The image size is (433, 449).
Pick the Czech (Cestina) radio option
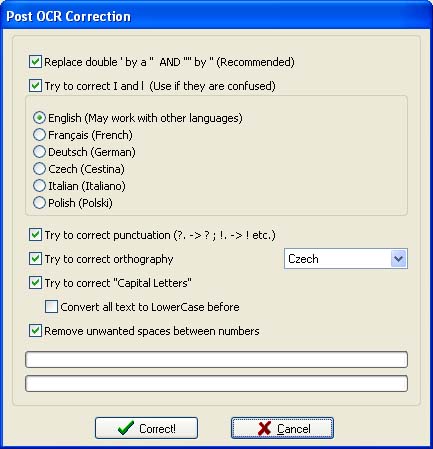pos(39,169)
